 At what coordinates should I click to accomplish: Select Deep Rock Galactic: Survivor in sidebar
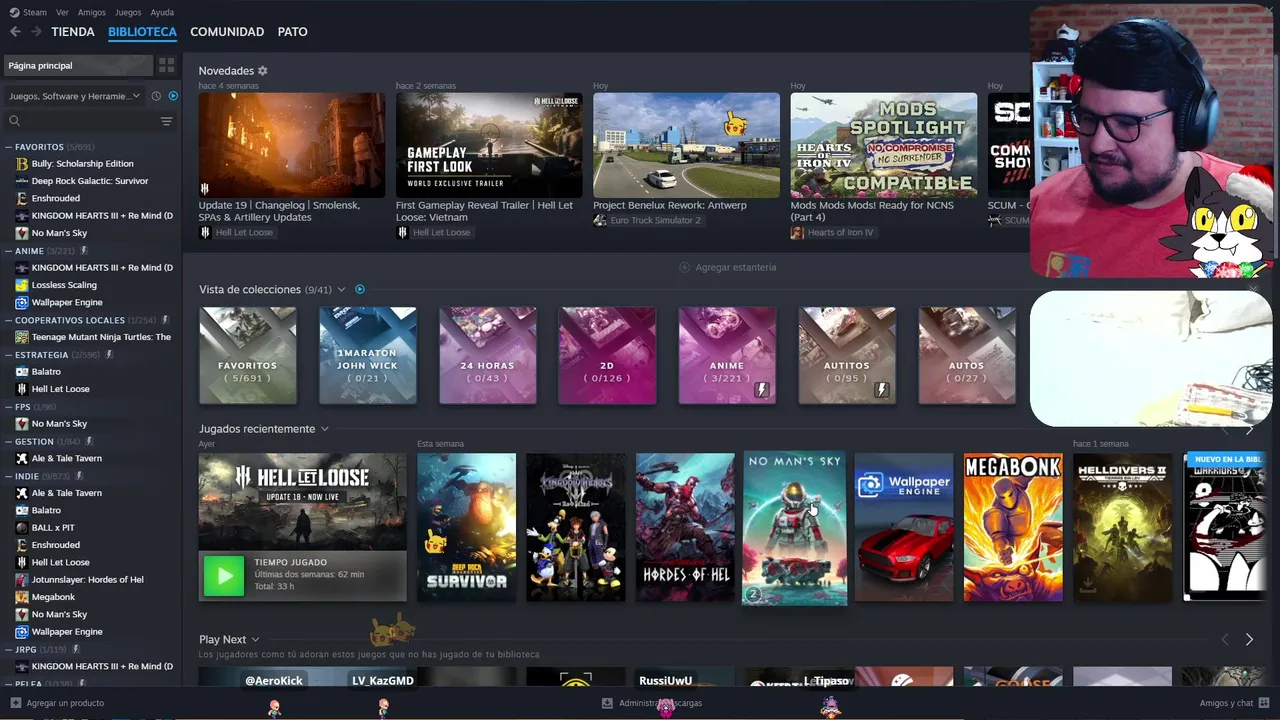tap(90, 181)
